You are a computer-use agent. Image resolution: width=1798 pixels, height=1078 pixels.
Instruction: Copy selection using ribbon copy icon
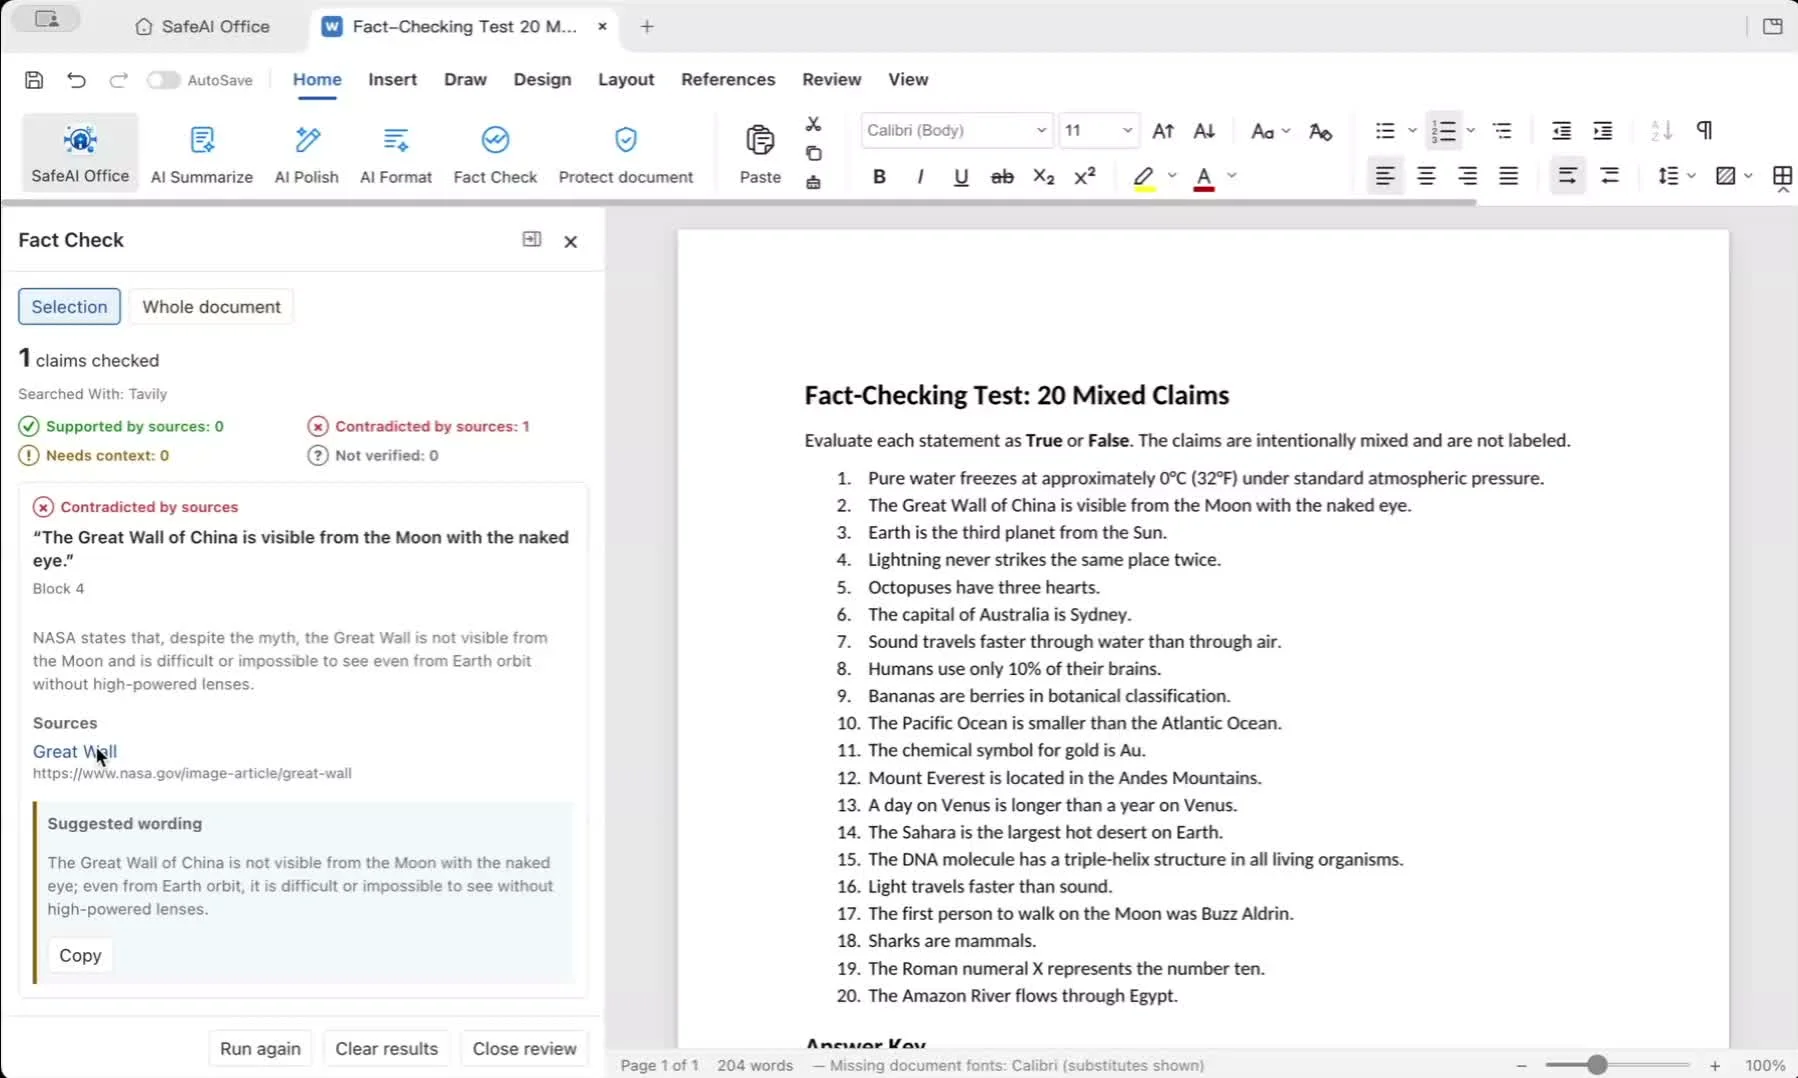point(813,153)
